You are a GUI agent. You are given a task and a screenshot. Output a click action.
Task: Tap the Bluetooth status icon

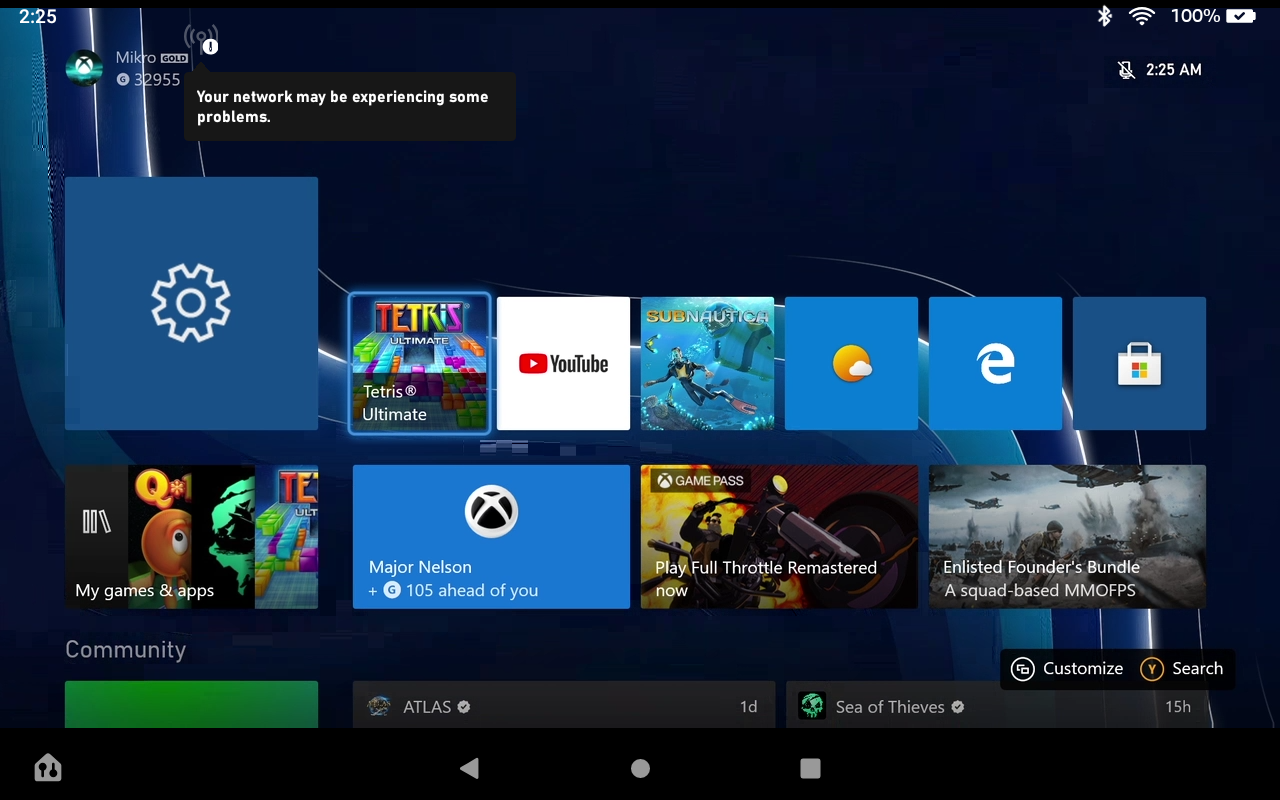click(x=1105, y=16)
